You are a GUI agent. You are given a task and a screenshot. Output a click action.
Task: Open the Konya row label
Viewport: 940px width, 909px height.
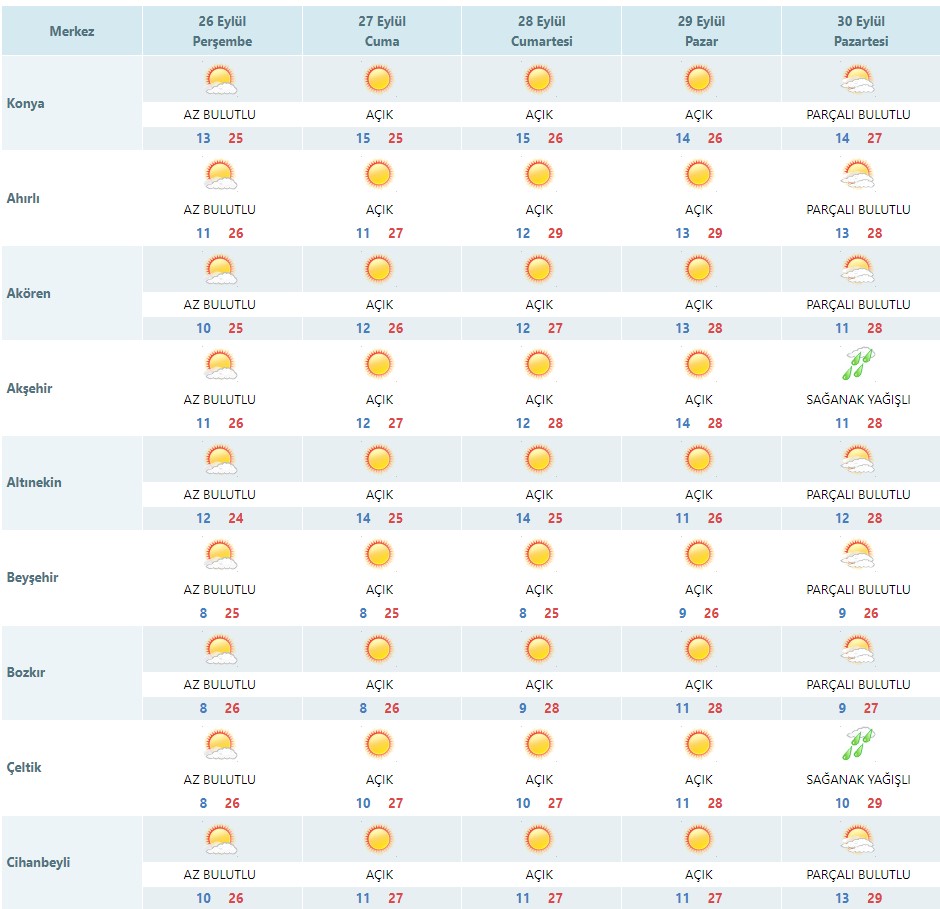click(25, 103)
